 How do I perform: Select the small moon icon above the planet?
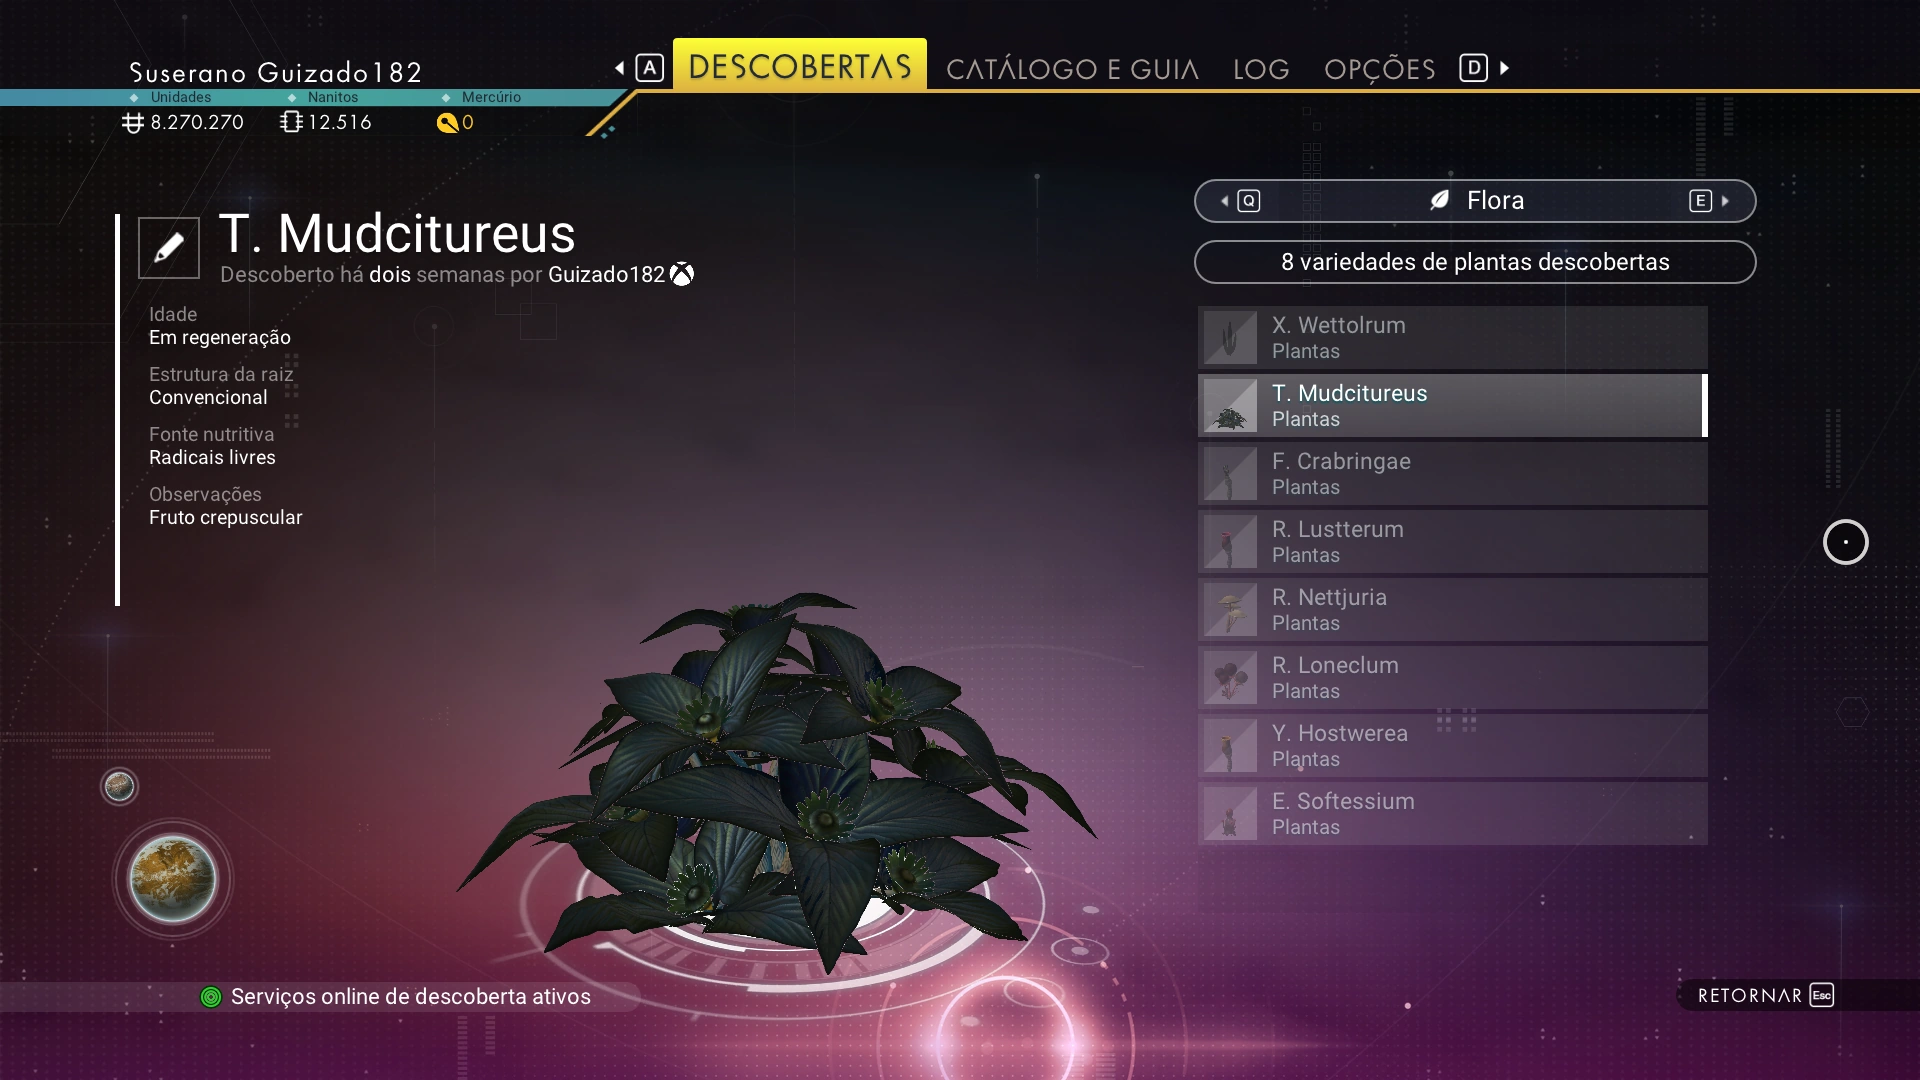point(119,787)
